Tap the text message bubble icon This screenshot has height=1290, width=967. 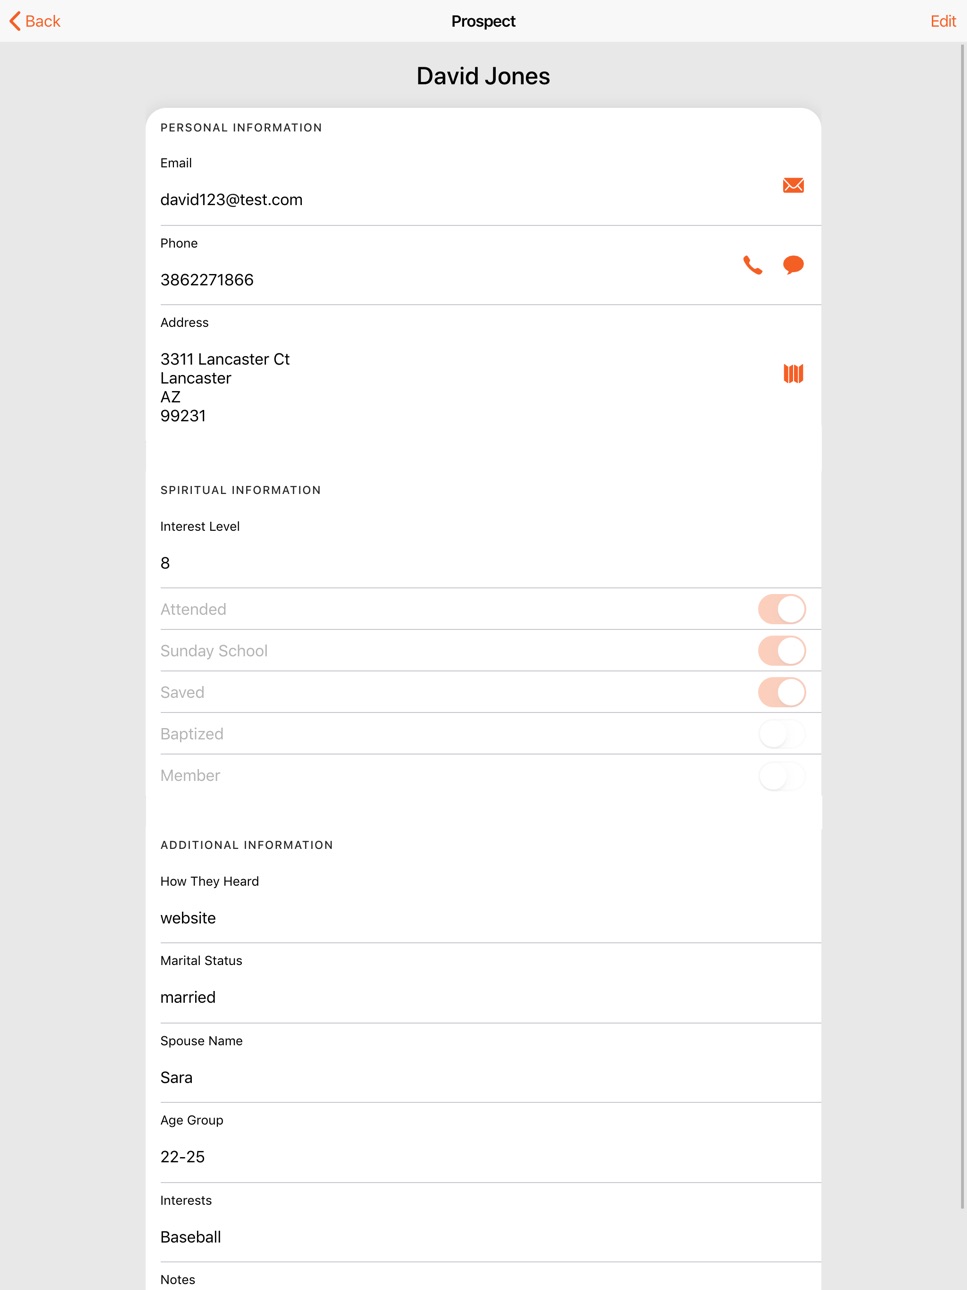tap(793, 265)
